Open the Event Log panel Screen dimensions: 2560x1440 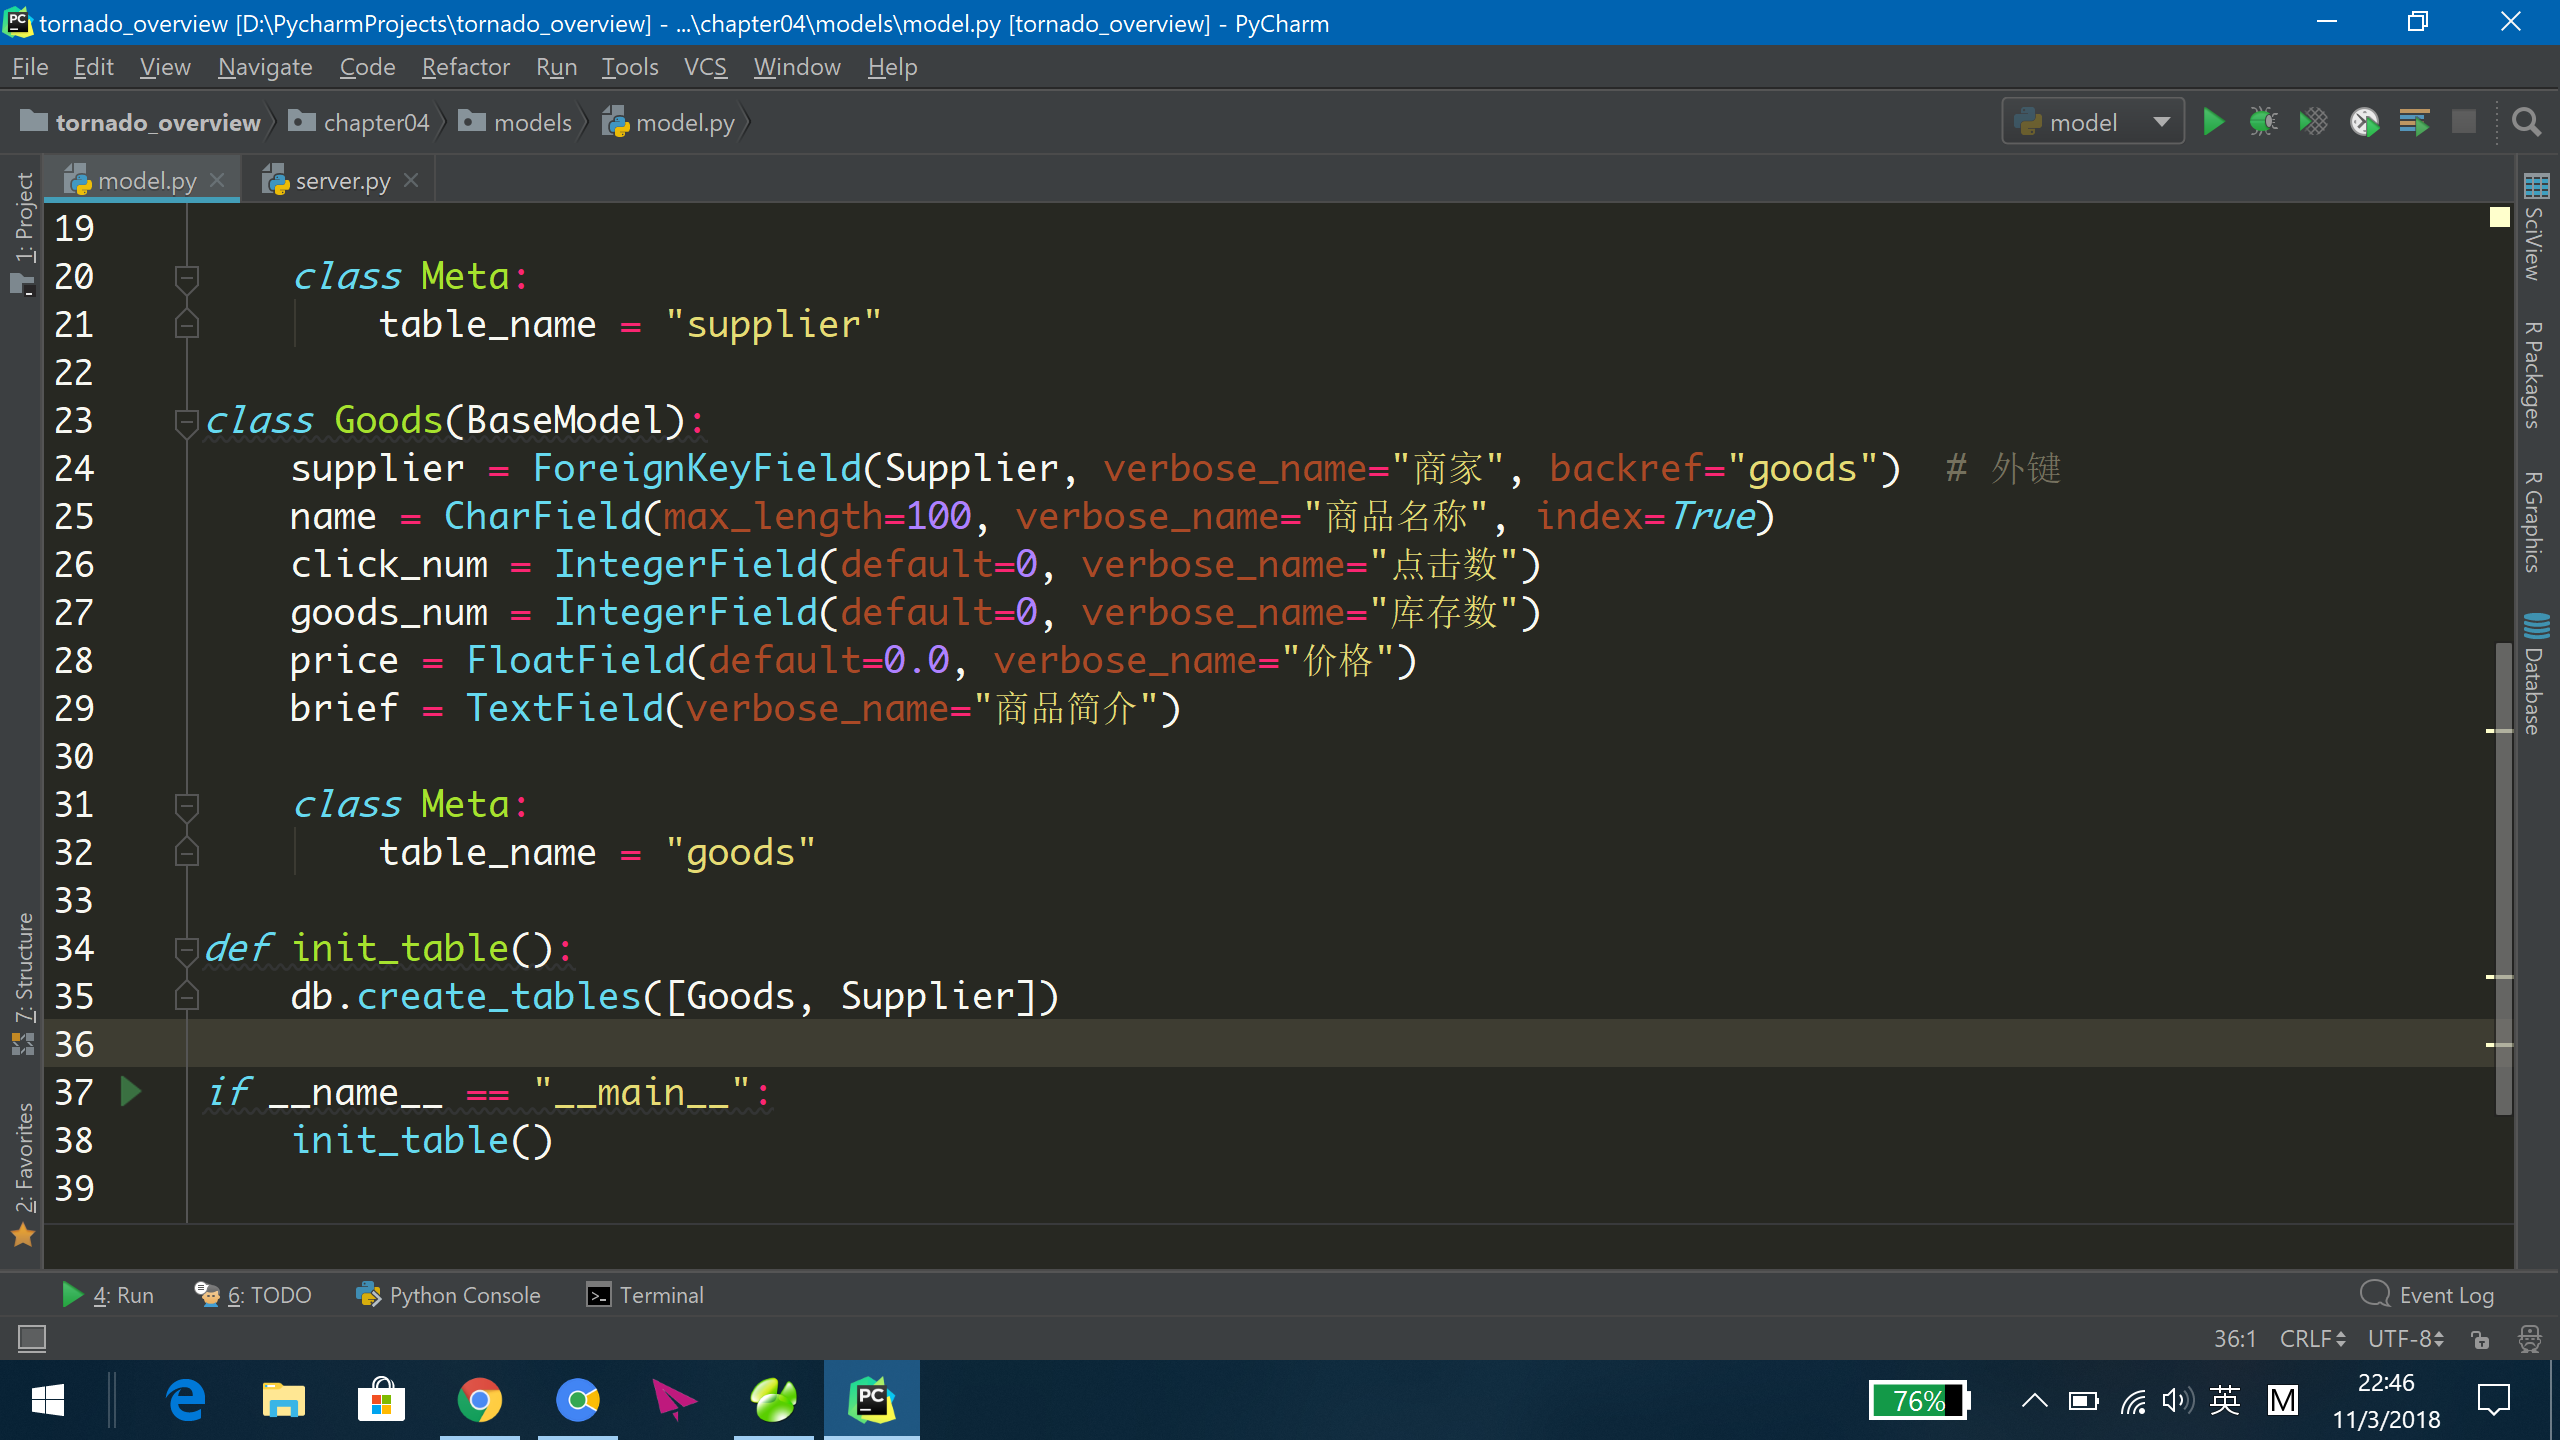click(x=2428, y=1295)
